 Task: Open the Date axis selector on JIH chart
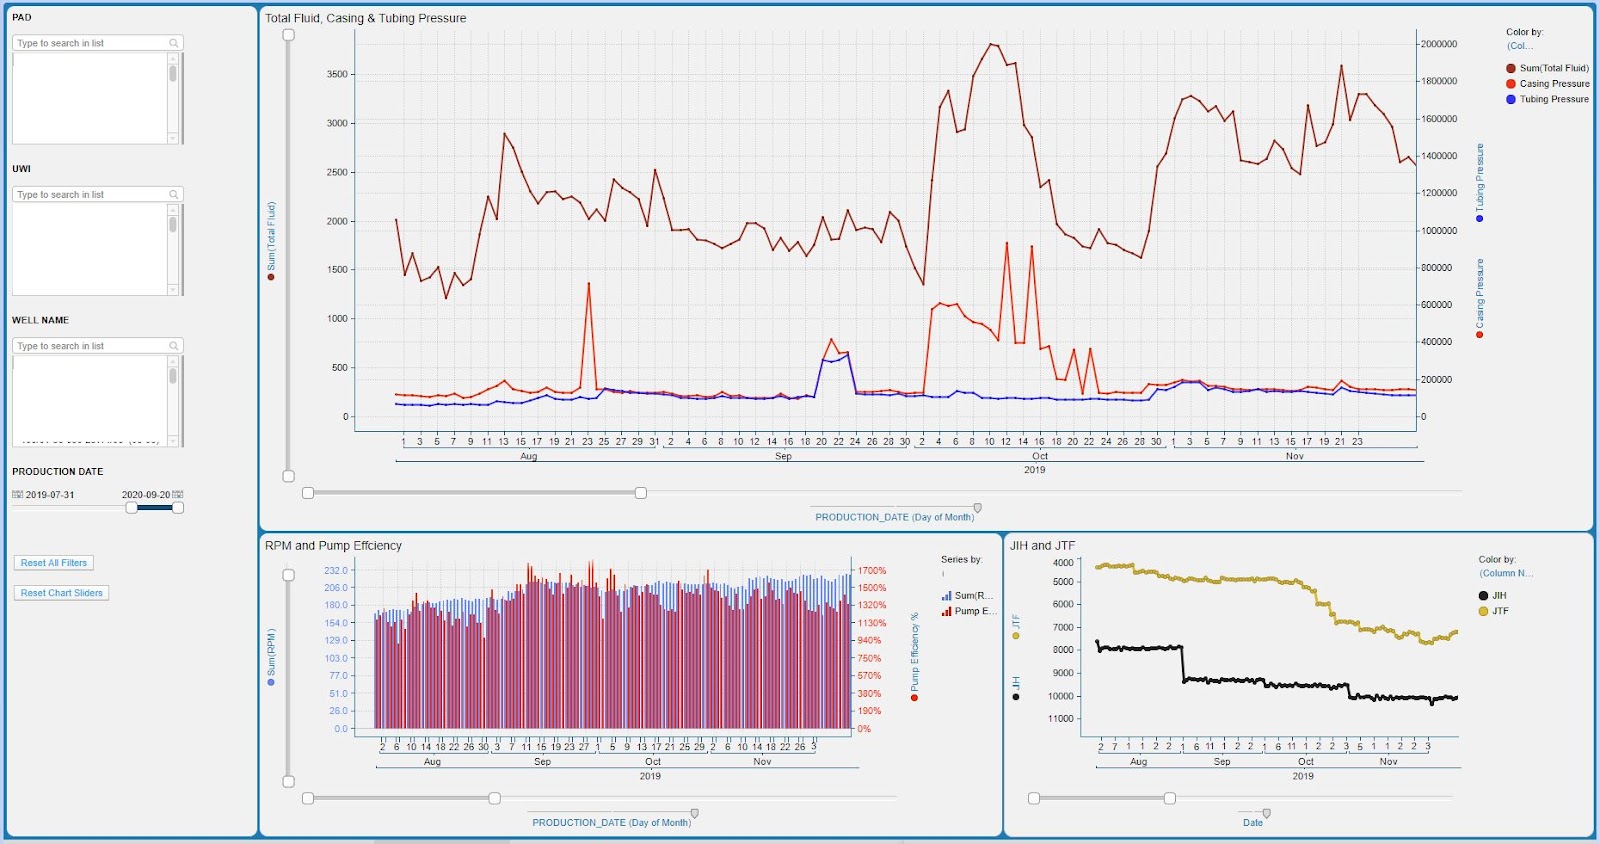[1253, 822]
